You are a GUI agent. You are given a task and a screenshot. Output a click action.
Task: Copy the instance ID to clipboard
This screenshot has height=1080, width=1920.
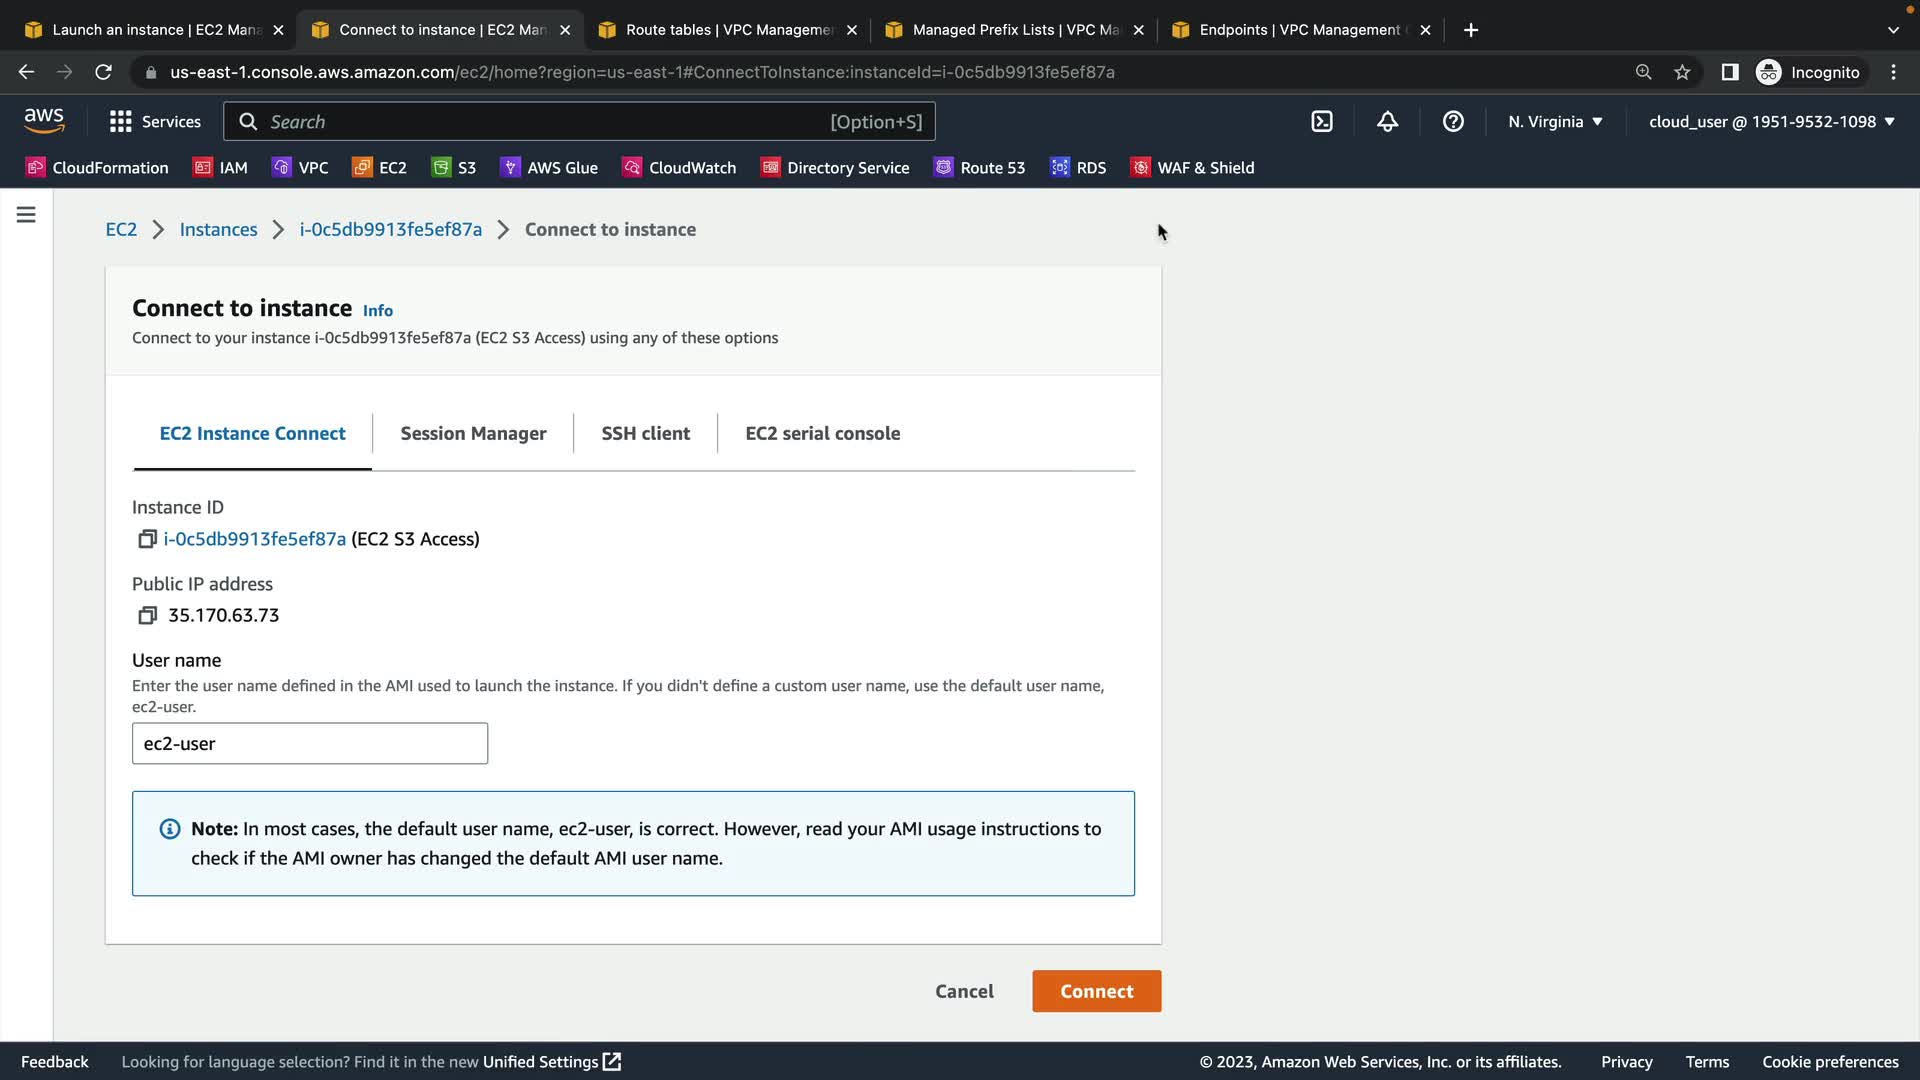coord(147,539)
